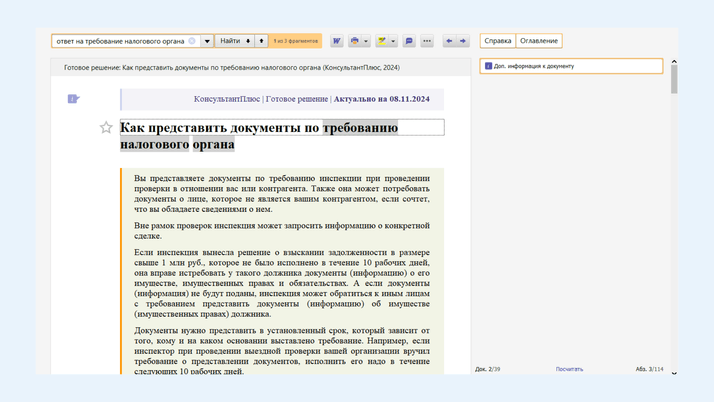
Task: Click the Посчитать link in status bar
Action: point(569,369)
